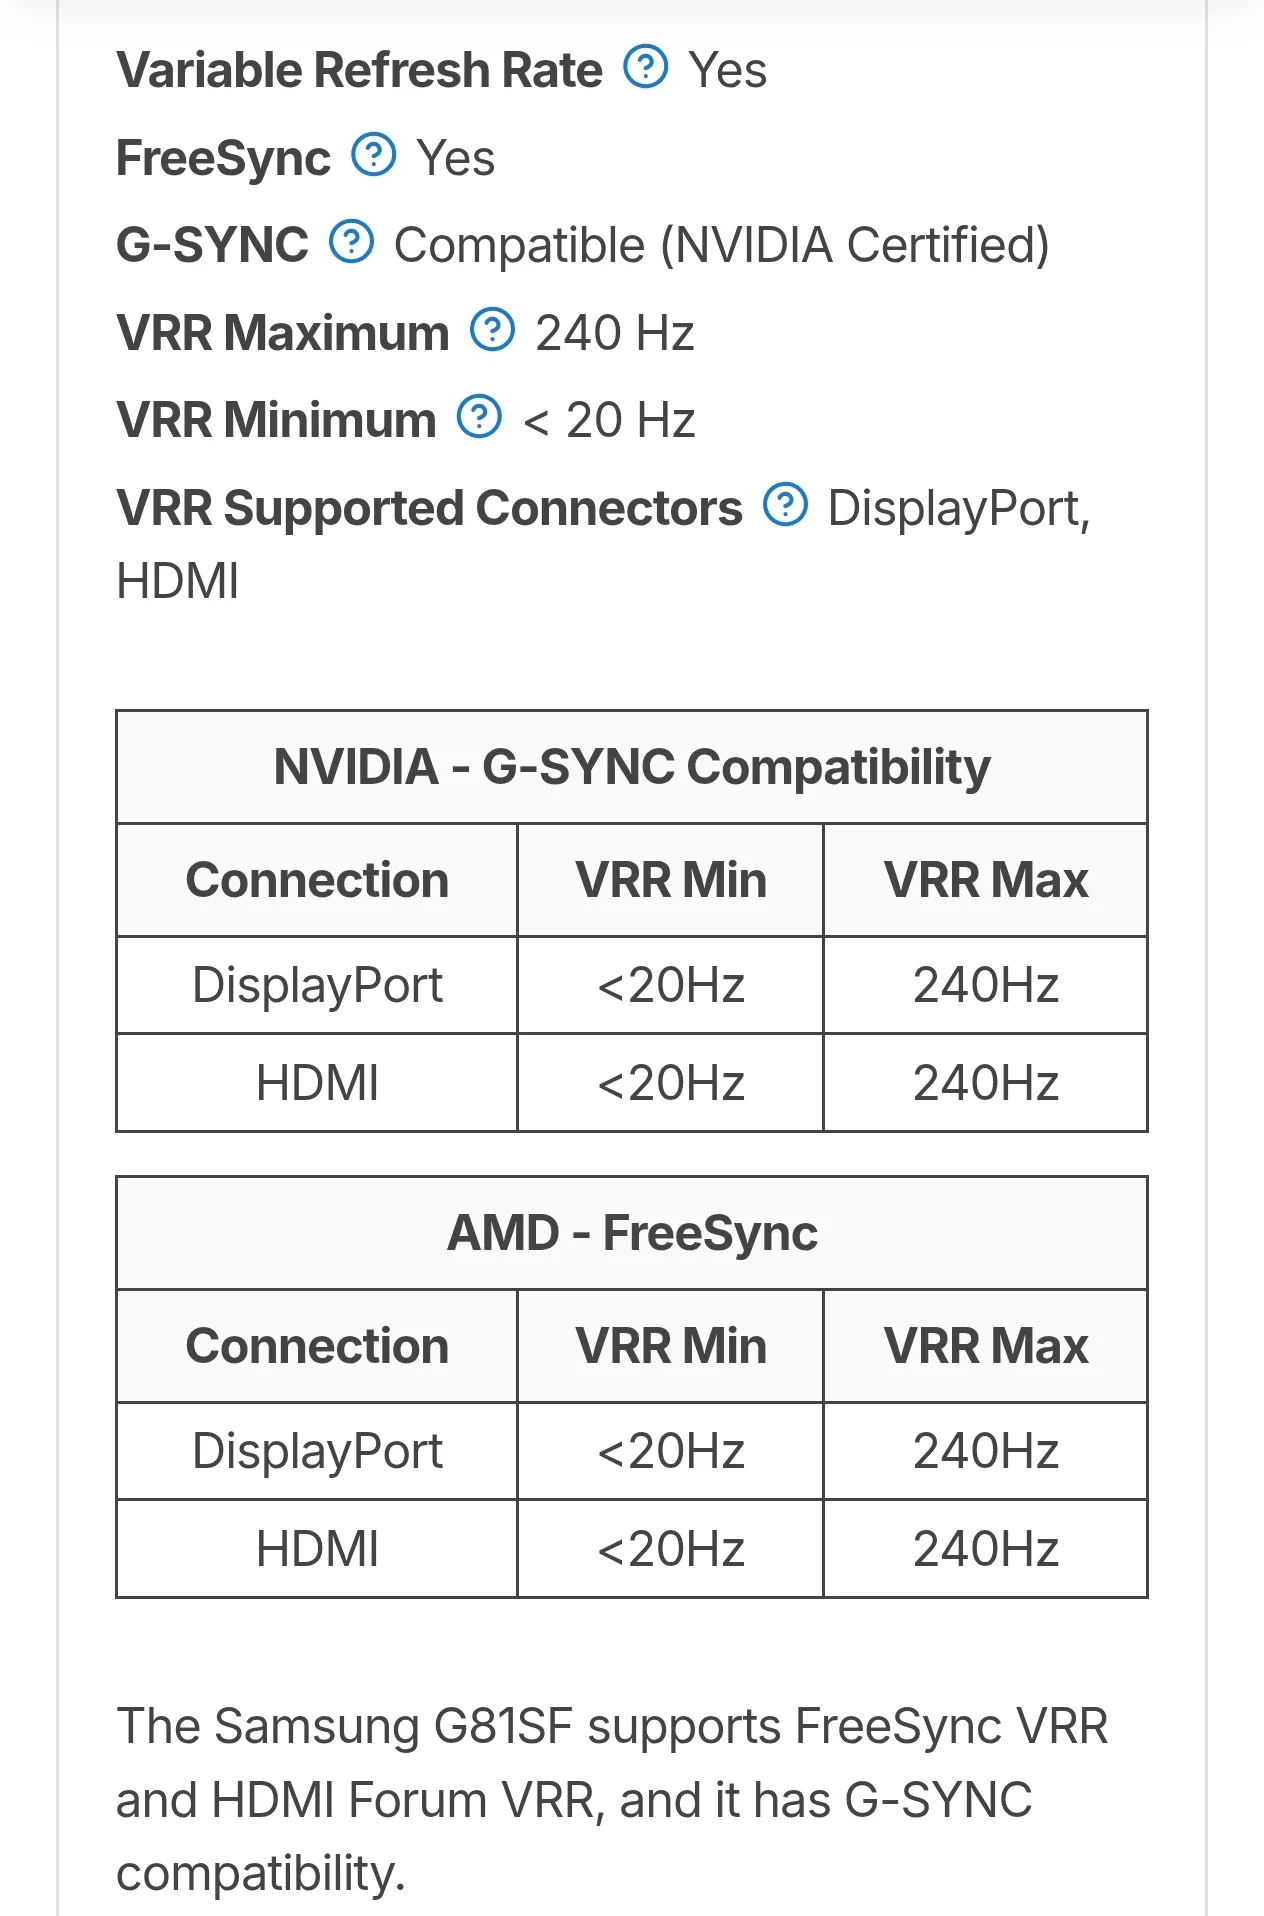Click the Variable Refresh Rate label
This screenshot has width=1264, height=1916.
pos(359,70)
